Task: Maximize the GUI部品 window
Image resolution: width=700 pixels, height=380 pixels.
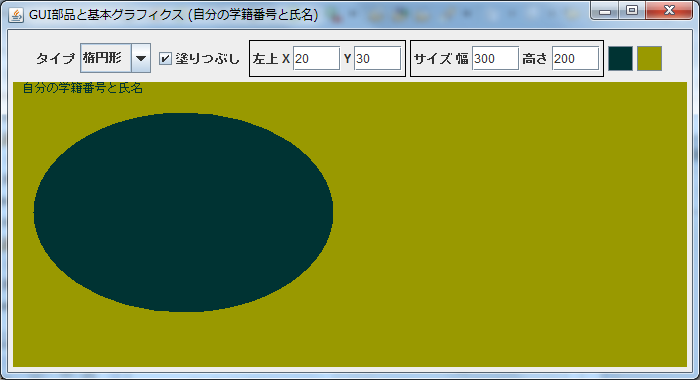Action: [632, 11]
